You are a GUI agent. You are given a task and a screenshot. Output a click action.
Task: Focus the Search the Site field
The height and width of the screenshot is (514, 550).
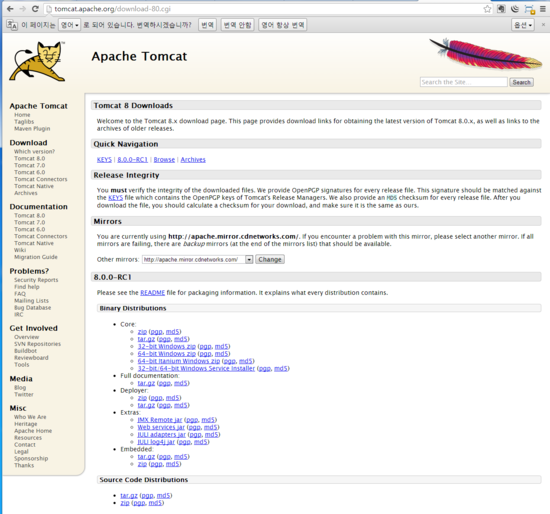click(463, 82)
